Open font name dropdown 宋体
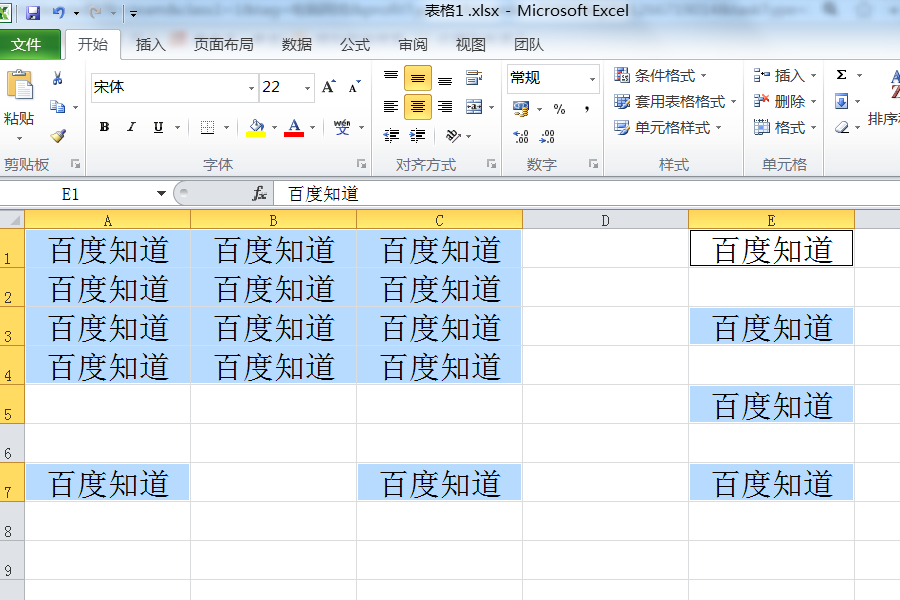This screenshot has width=900, height=600. [251, 88]
